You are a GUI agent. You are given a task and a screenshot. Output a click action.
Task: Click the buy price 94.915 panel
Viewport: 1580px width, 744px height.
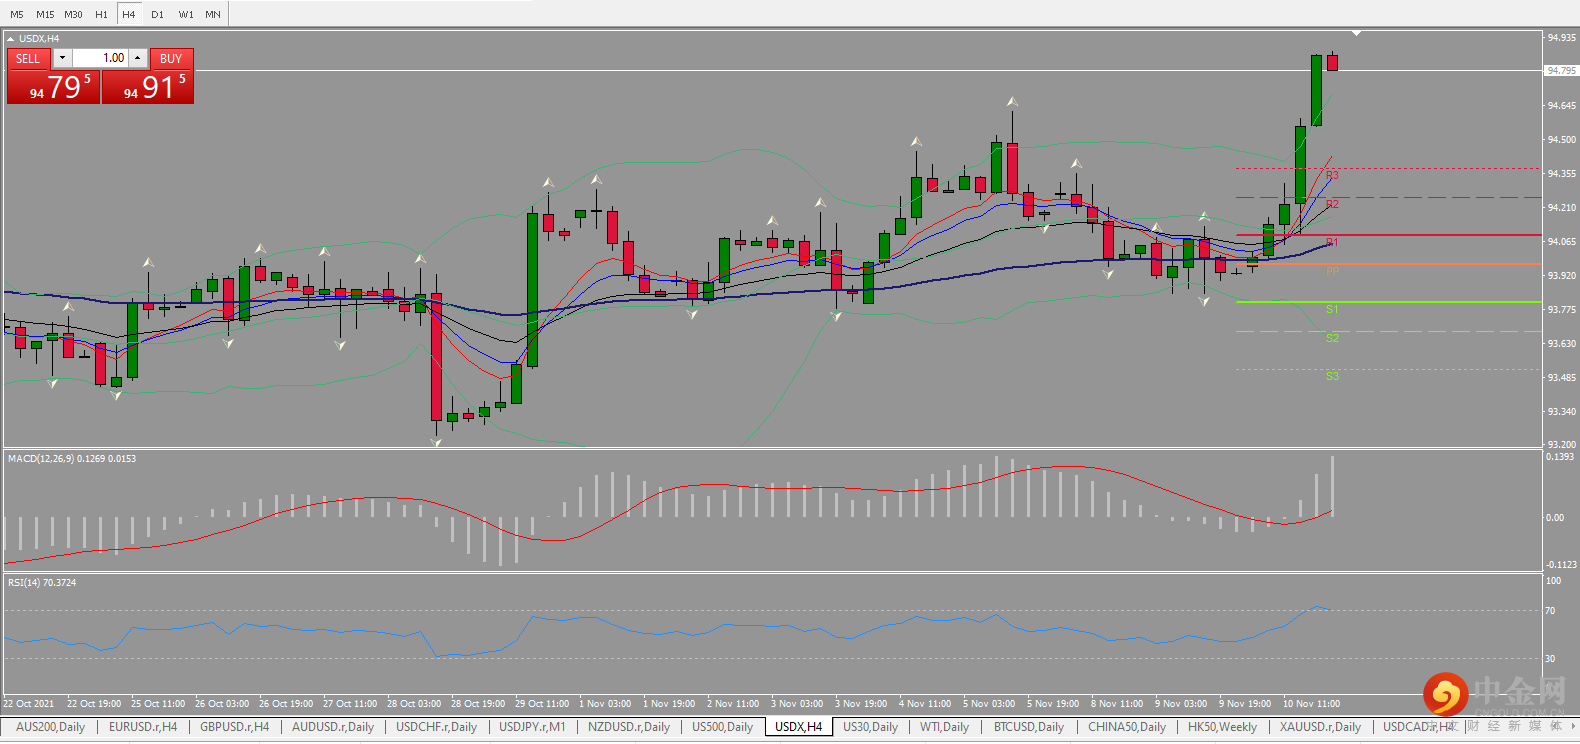148,87
